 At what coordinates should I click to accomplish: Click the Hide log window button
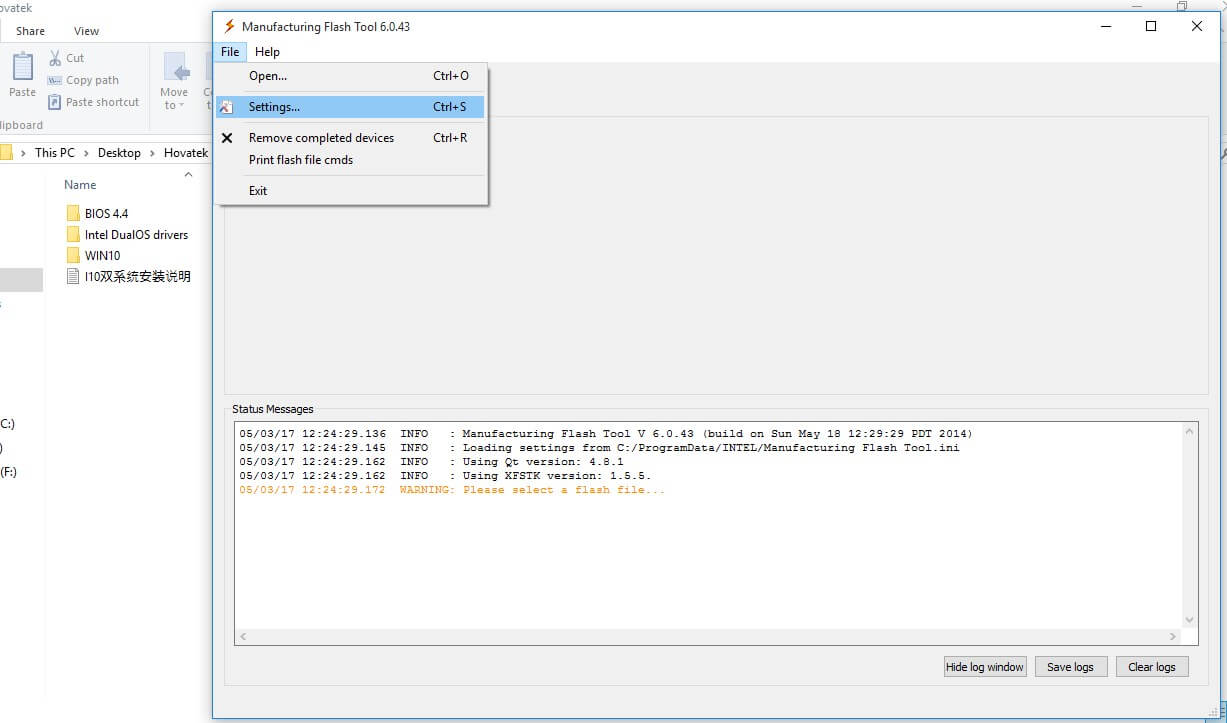[x=984, y=666]
